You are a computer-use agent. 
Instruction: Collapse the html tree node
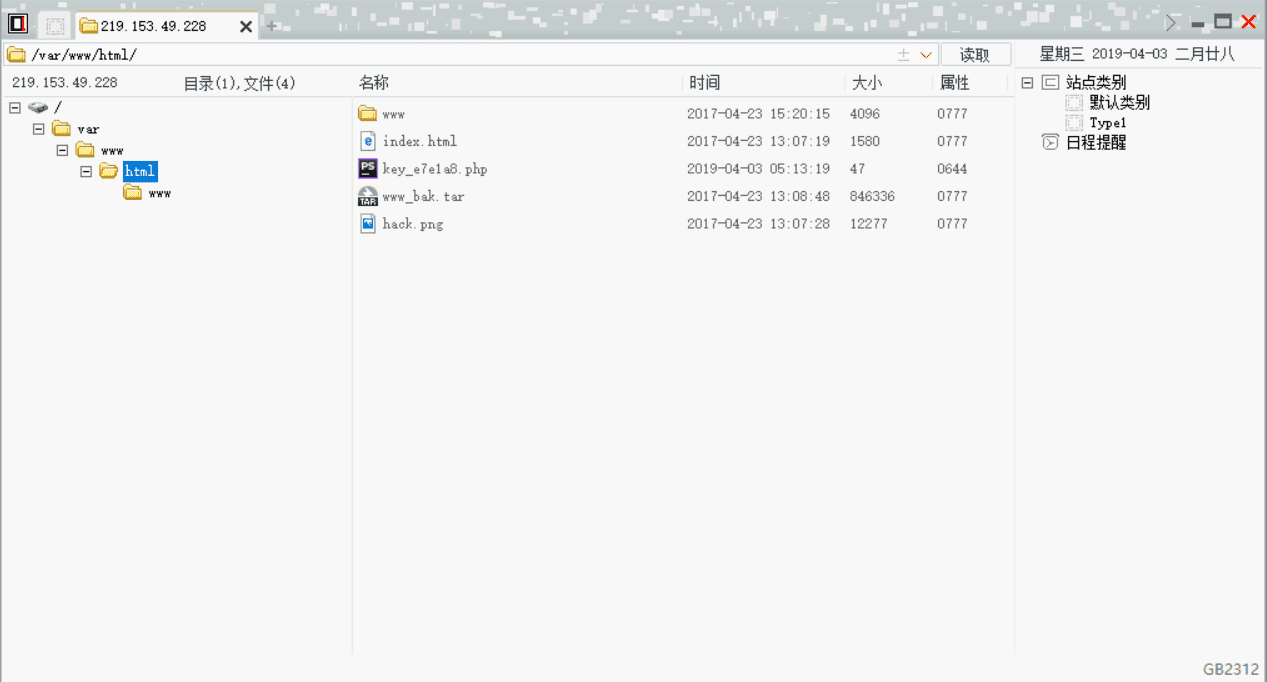click(x=86, y=172)
